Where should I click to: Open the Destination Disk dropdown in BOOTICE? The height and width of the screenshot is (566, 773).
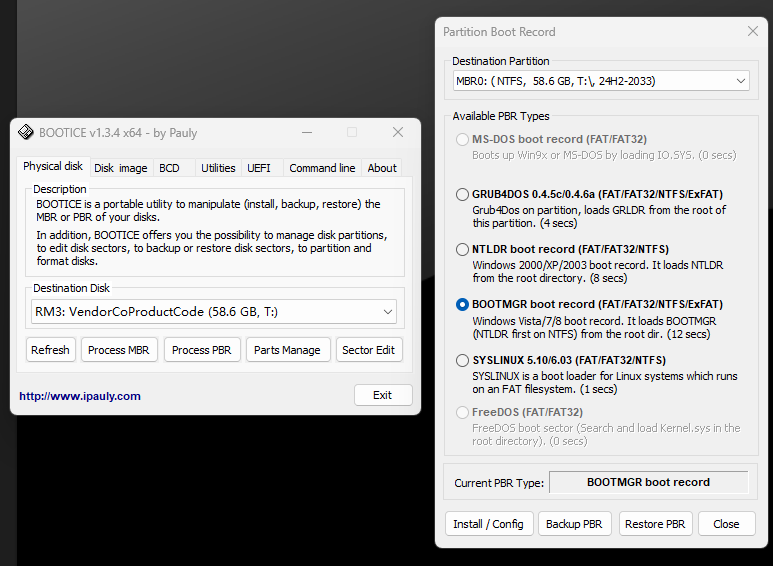[x=214, y=312]
